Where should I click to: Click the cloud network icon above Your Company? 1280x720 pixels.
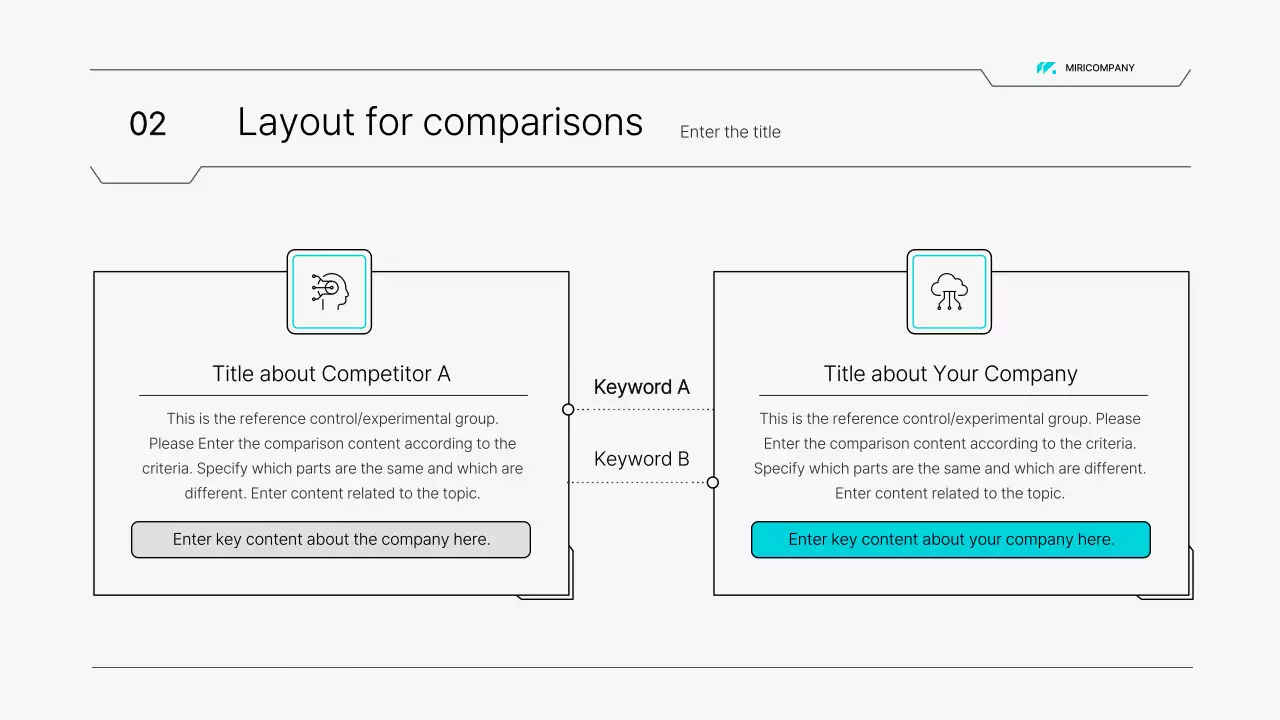tap(949, 291)
